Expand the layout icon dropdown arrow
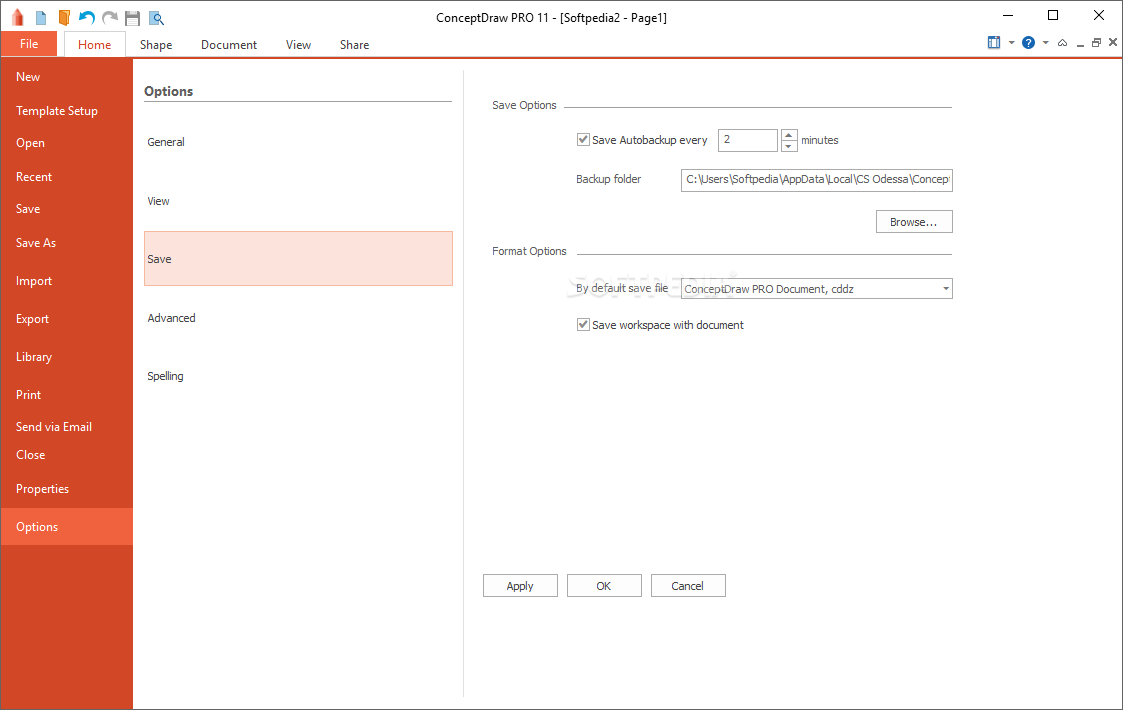Screen dimensions: 1123x710 (1011, 42)
